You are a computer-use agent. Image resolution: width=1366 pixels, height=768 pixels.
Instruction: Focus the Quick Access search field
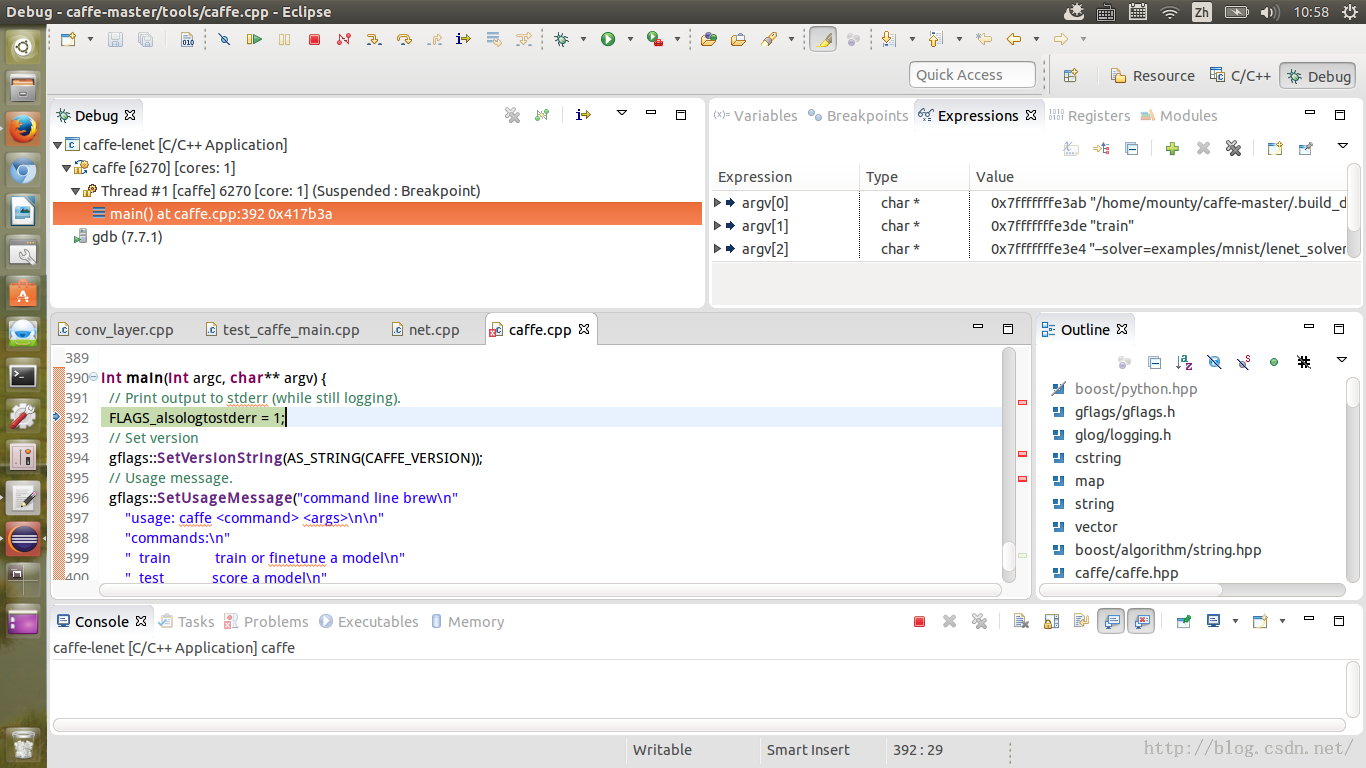[x=972, y=75]
